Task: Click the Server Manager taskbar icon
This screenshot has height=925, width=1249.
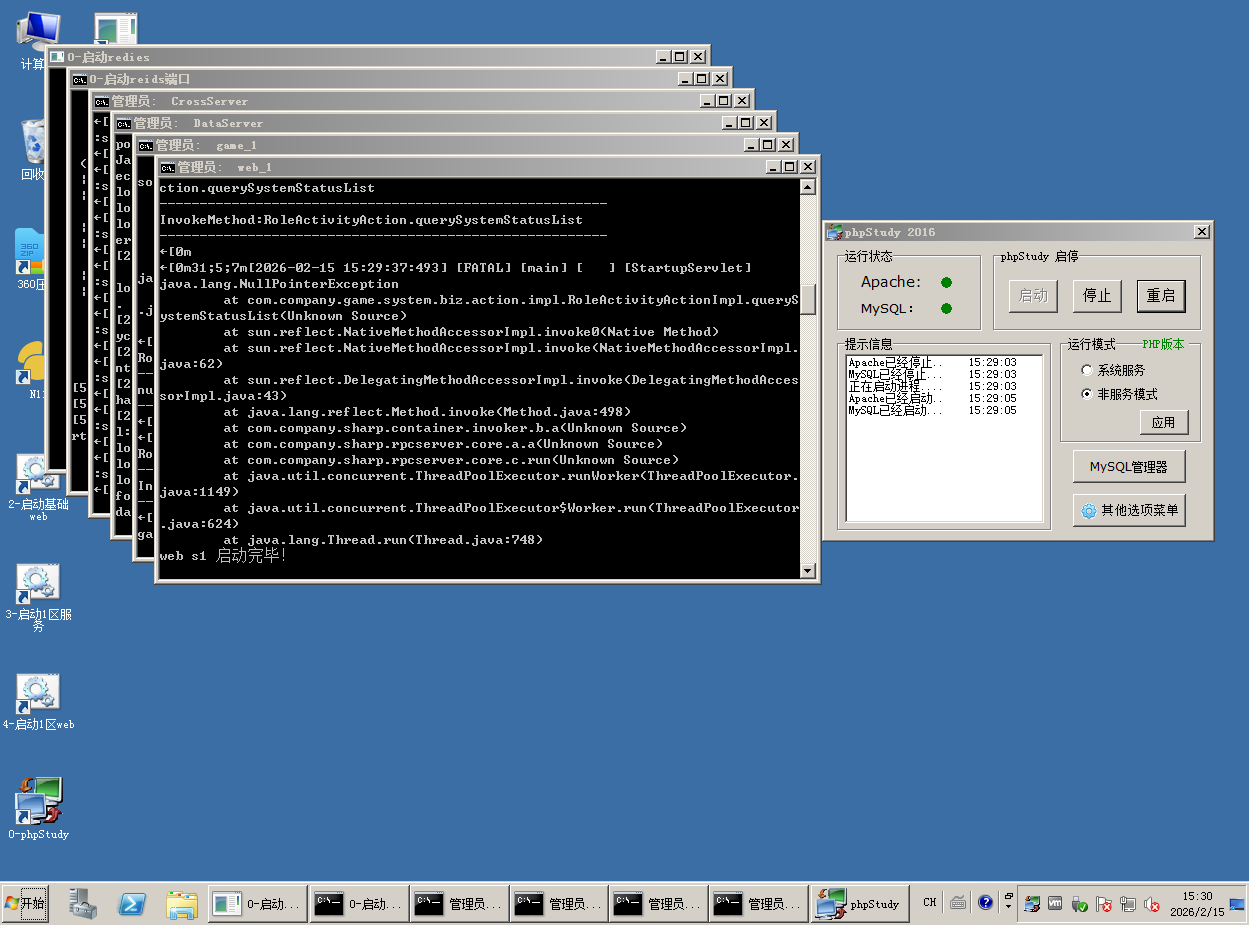Action: tap(83, 904)
